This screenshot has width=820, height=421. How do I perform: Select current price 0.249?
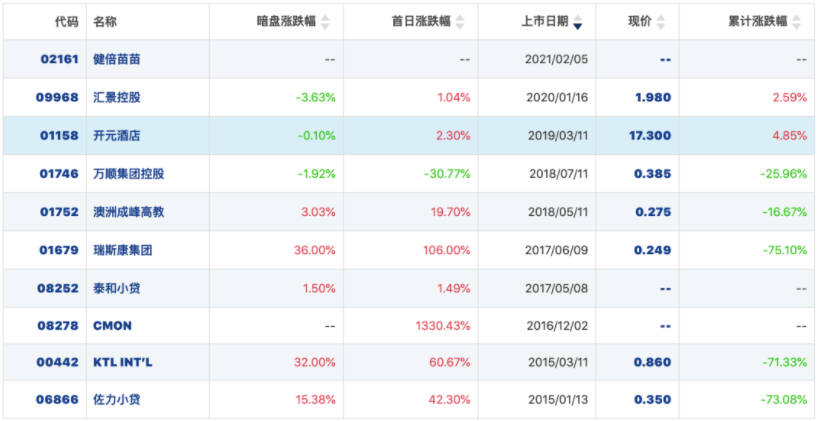653,250
